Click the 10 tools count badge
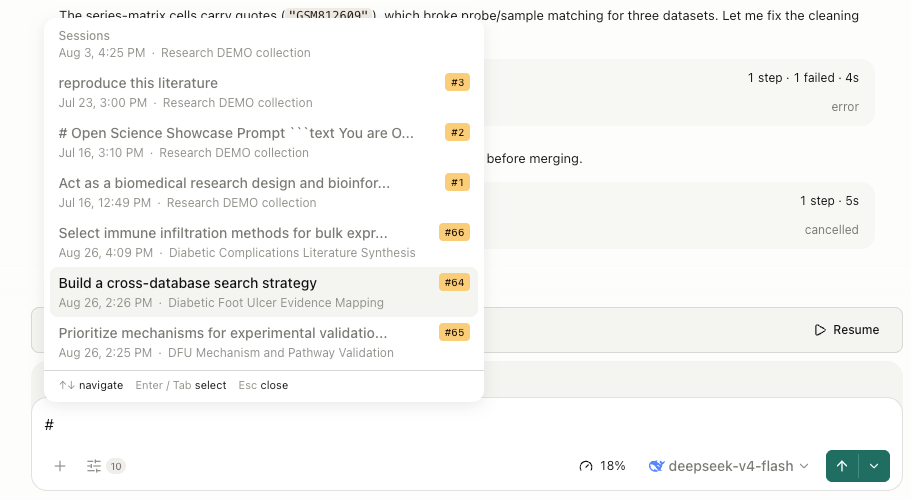This screenshot has height=500, width=911. (116, 466)
